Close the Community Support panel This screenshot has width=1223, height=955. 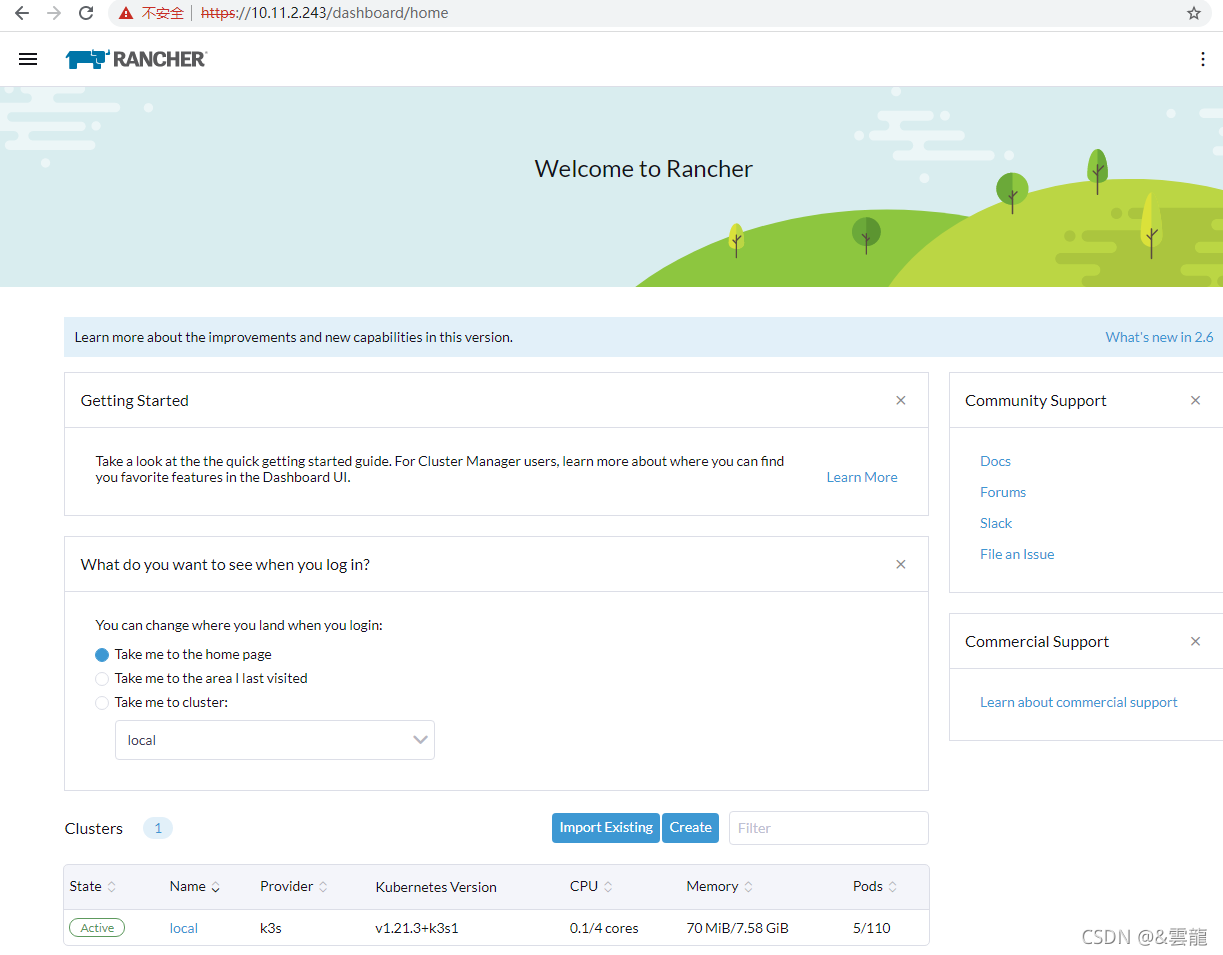coord(1195,400)
